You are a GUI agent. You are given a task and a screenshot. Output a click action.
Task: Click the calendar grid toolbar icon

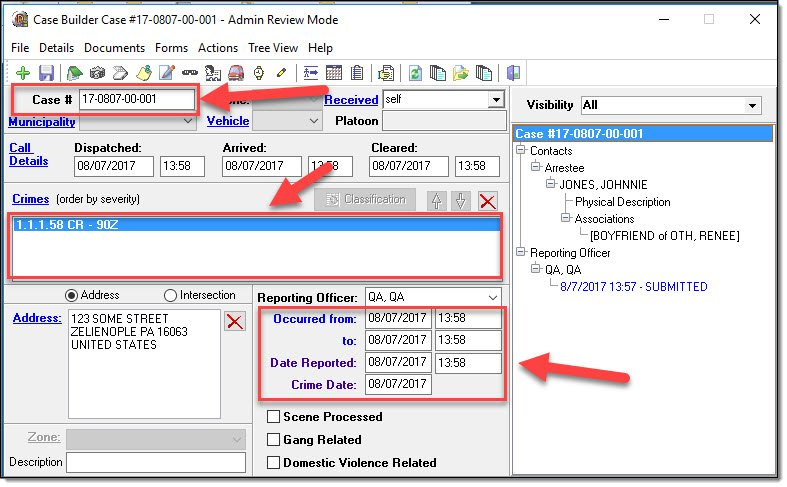point(334,73)
